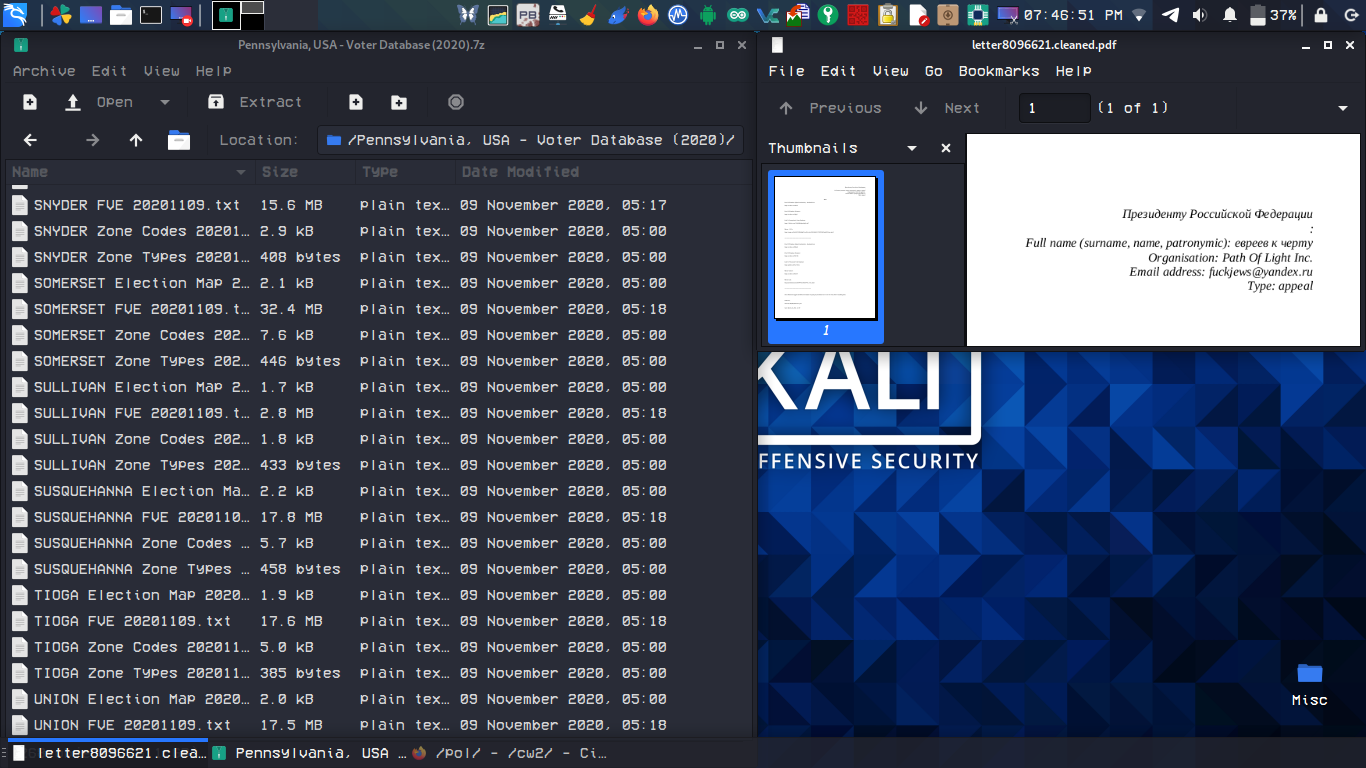Open the Thumbnails sidebar dropdown

point(912,148)
